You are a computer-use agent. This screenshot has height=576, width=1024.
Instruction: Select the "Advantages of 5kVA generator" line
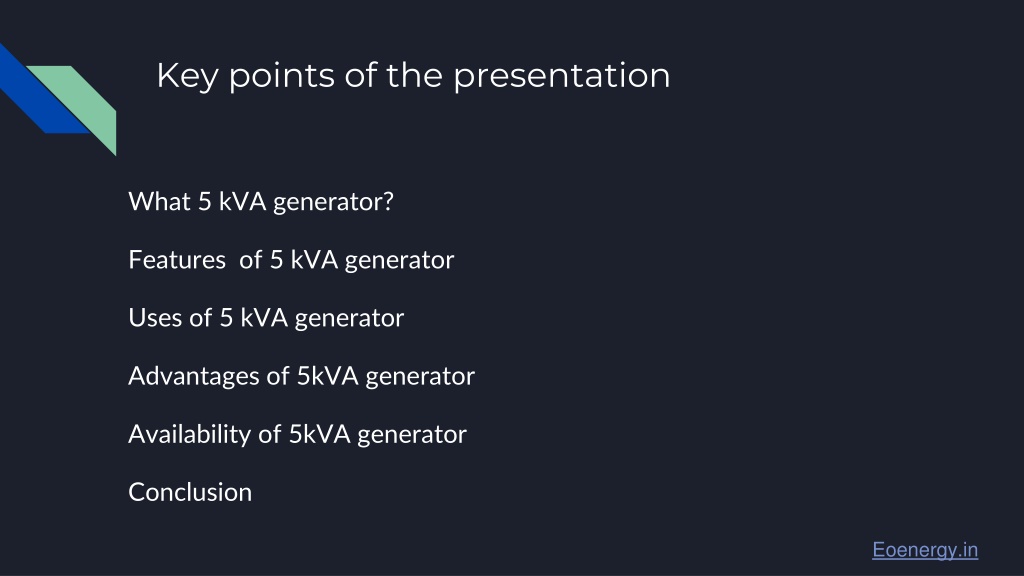[302, 377]
